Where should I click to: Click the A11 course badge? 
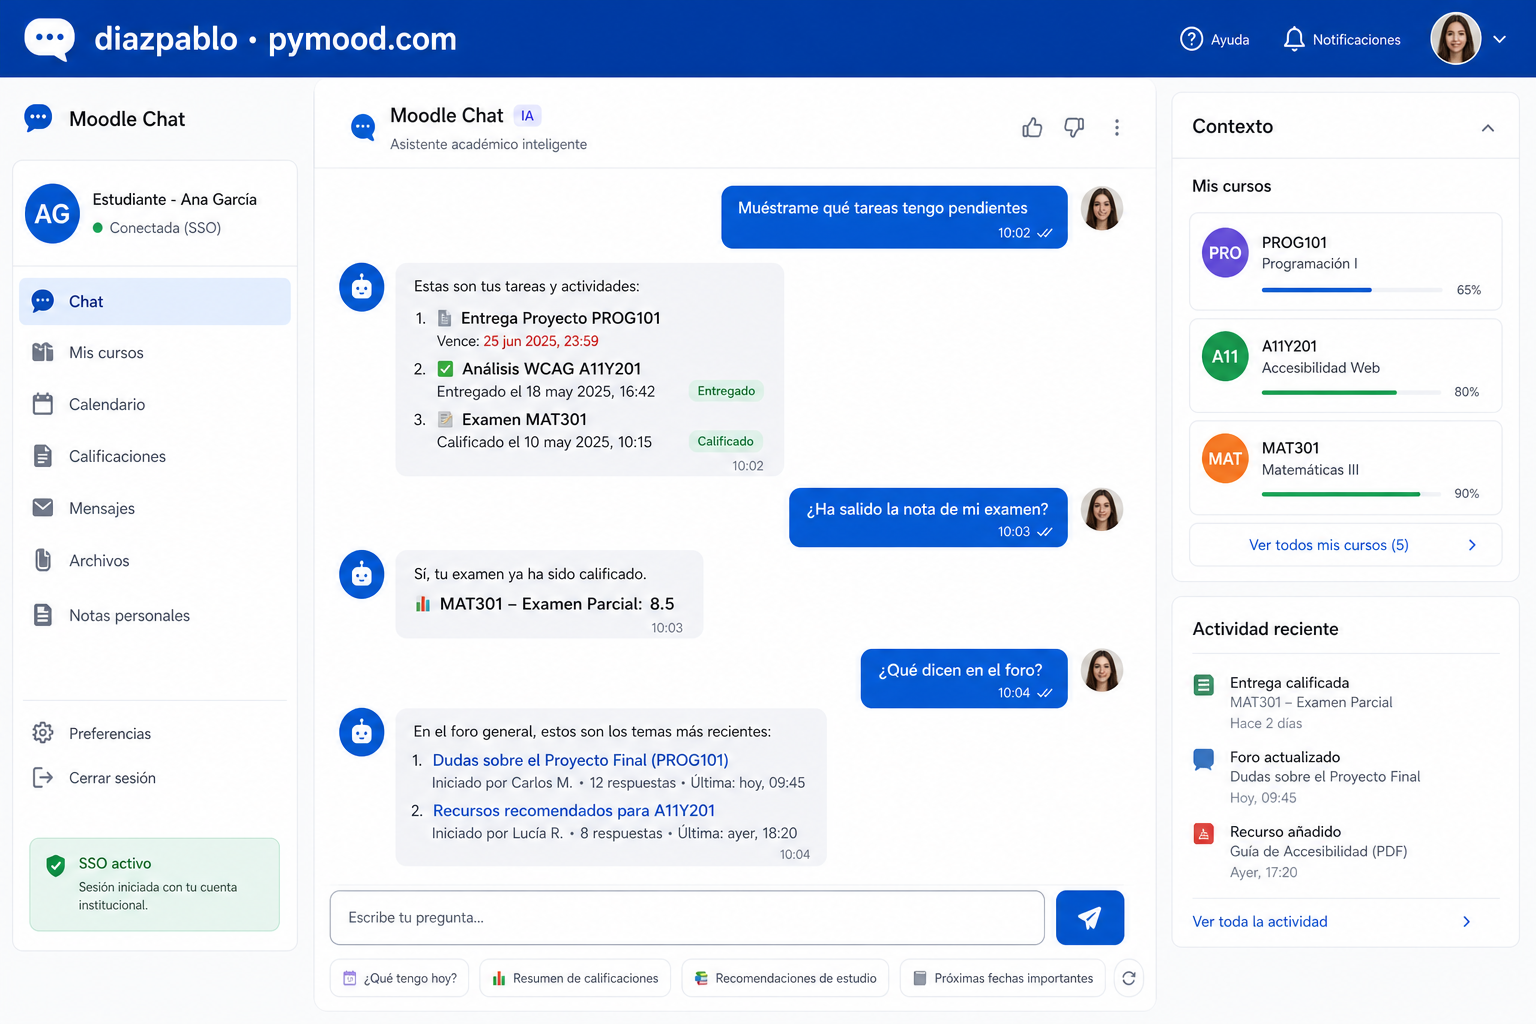(1225, 356)
